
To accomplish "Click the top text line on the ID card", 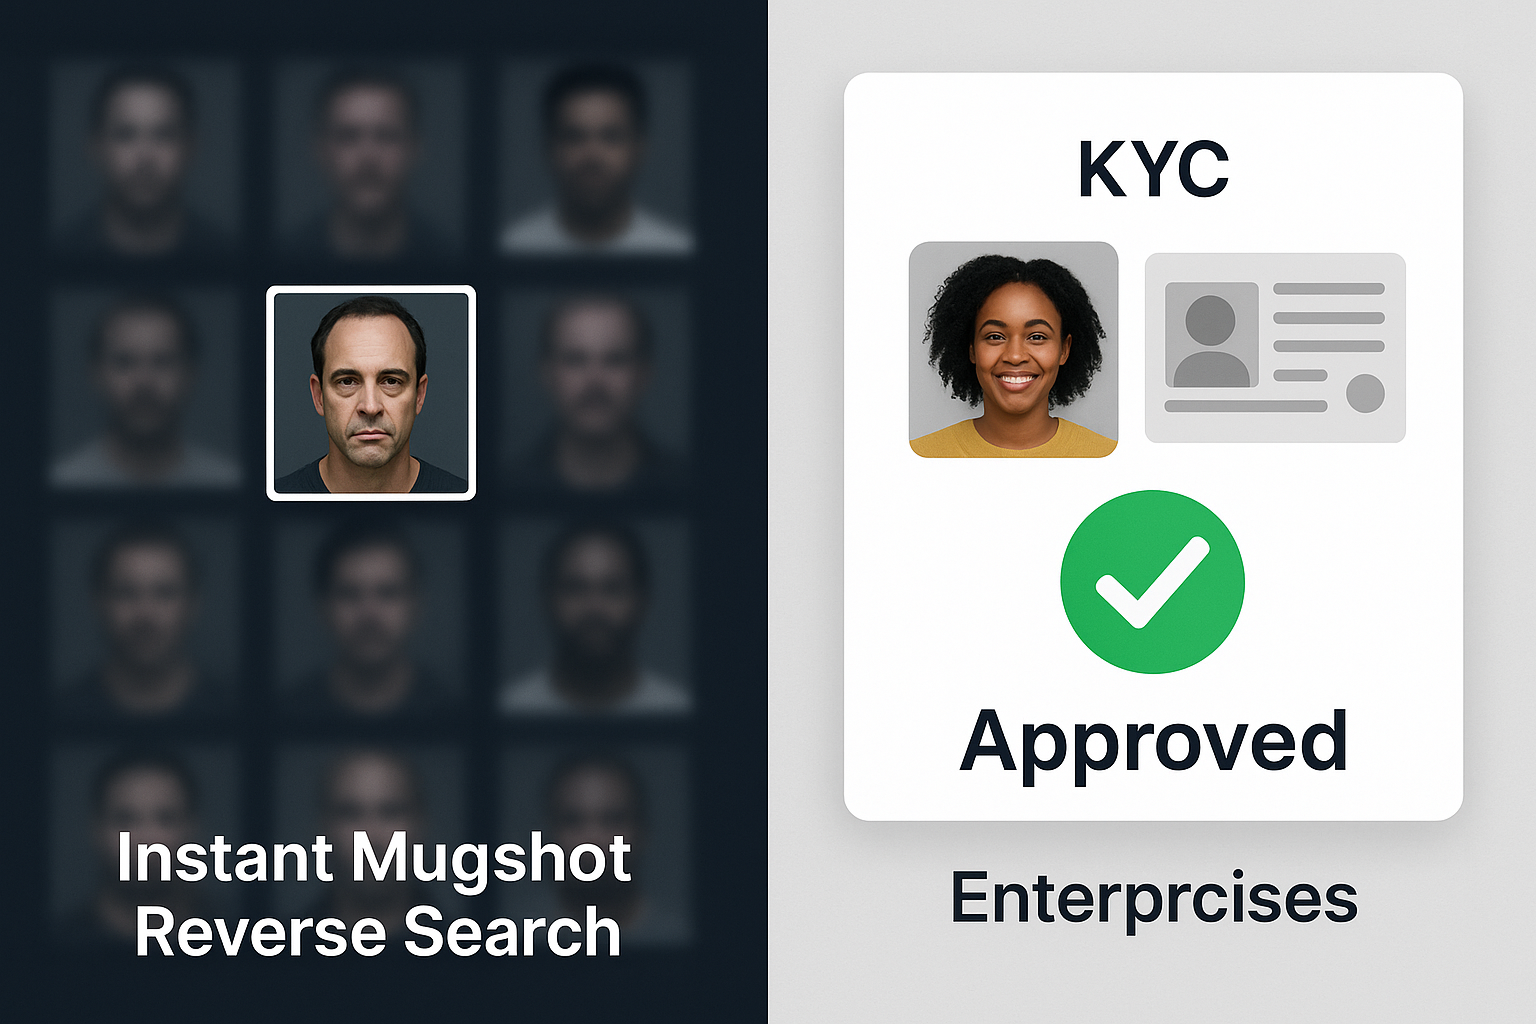I will pyautogui.click(x=1329, y=289).
